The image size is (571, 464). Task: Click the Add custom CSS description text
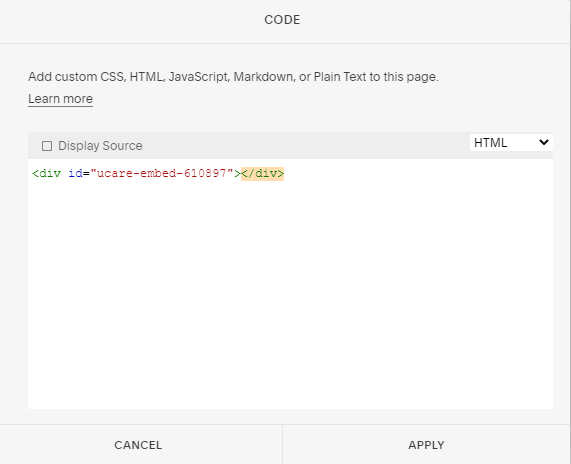233,77
